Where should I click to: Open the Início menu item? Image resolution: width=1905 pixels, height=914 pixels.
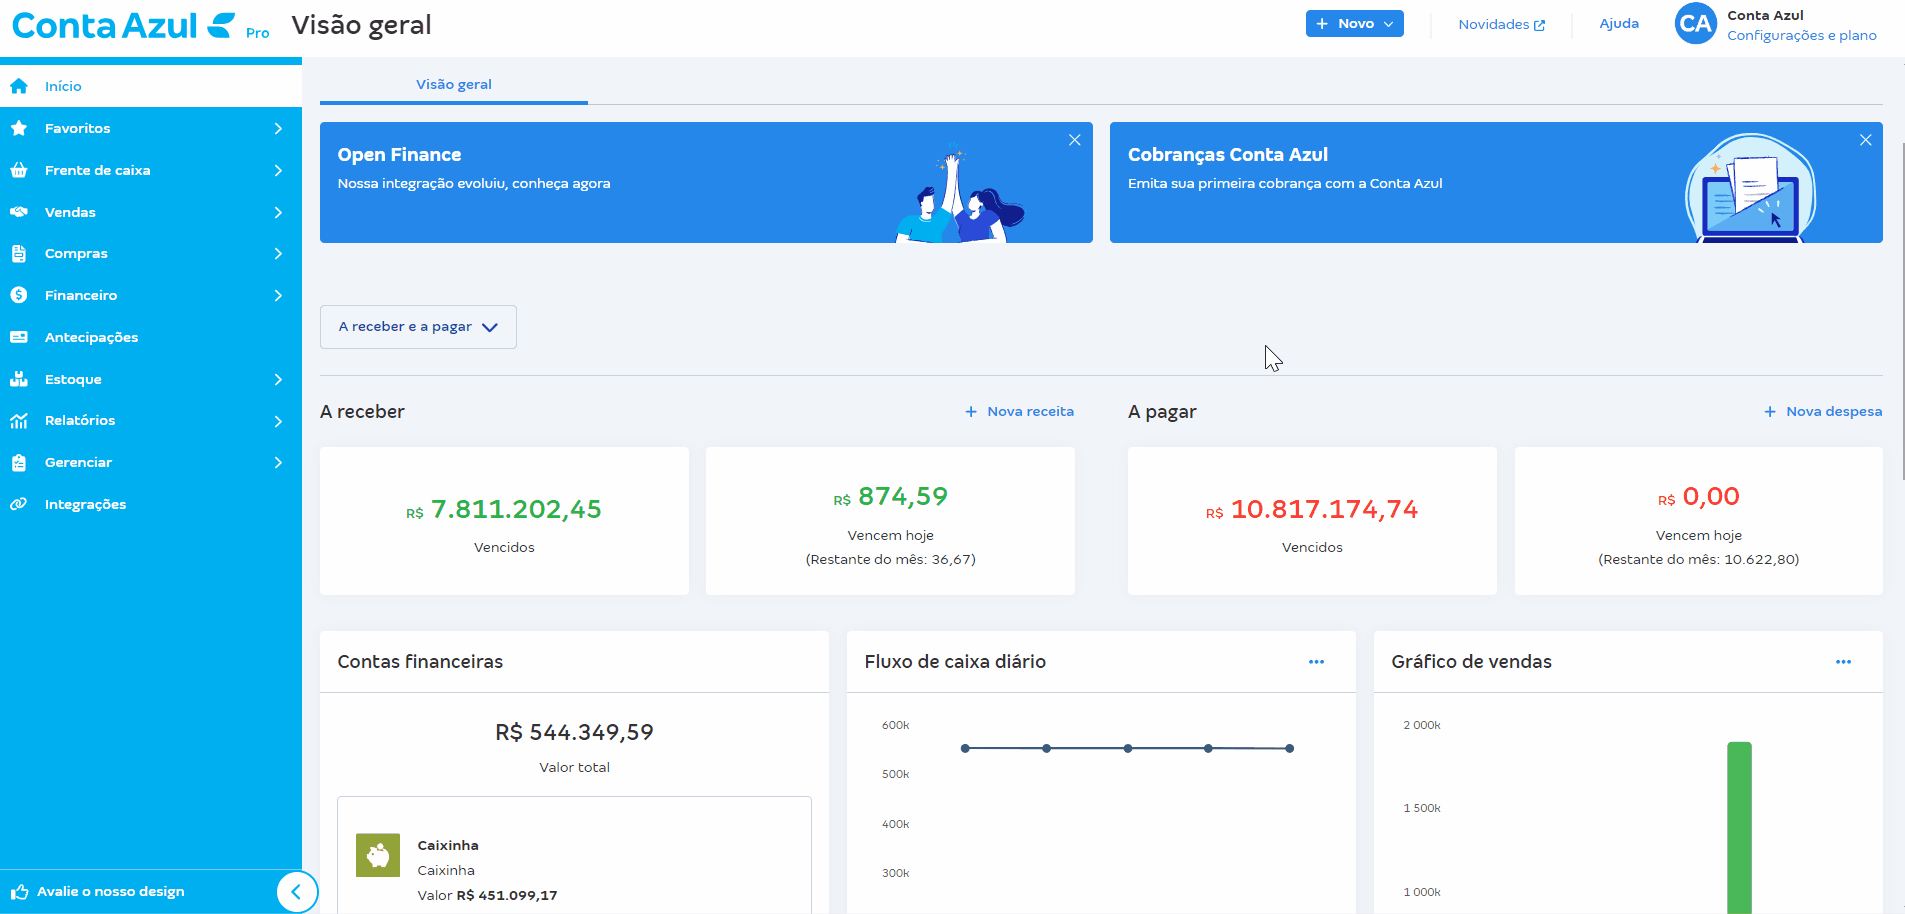(151, 86)
